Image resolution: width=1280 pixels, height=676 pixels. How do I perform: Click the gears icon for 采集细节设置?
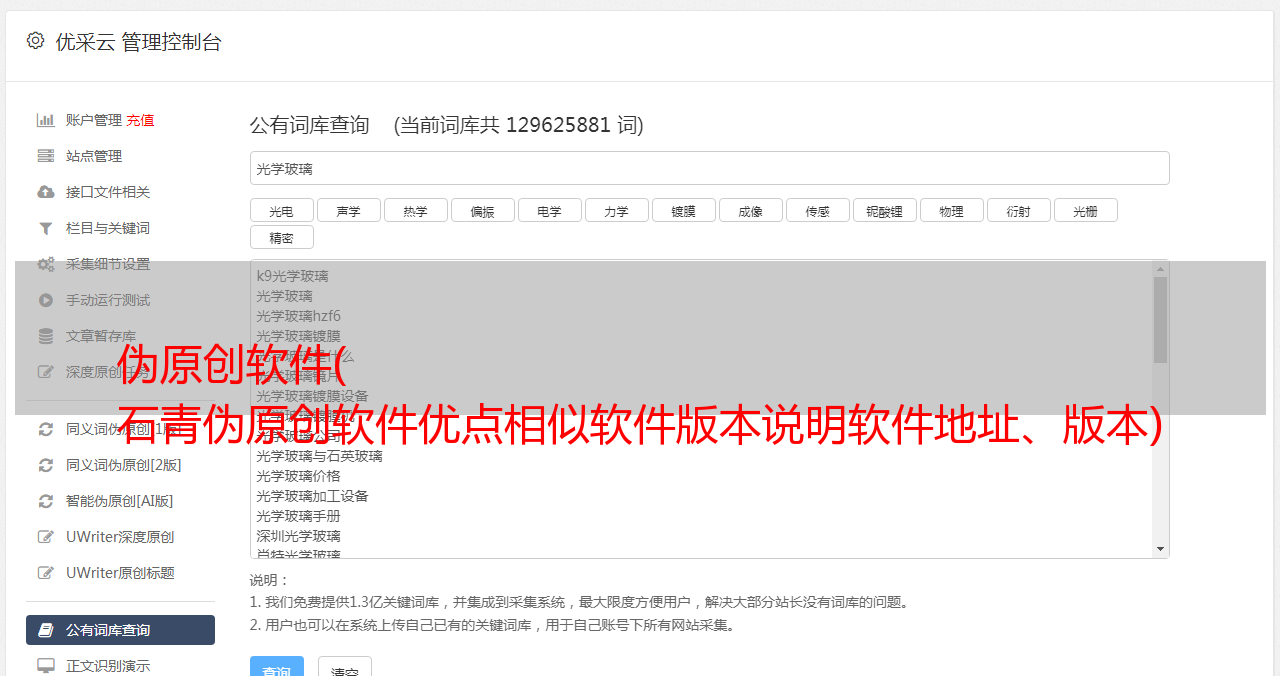click(x=46, y=264)
